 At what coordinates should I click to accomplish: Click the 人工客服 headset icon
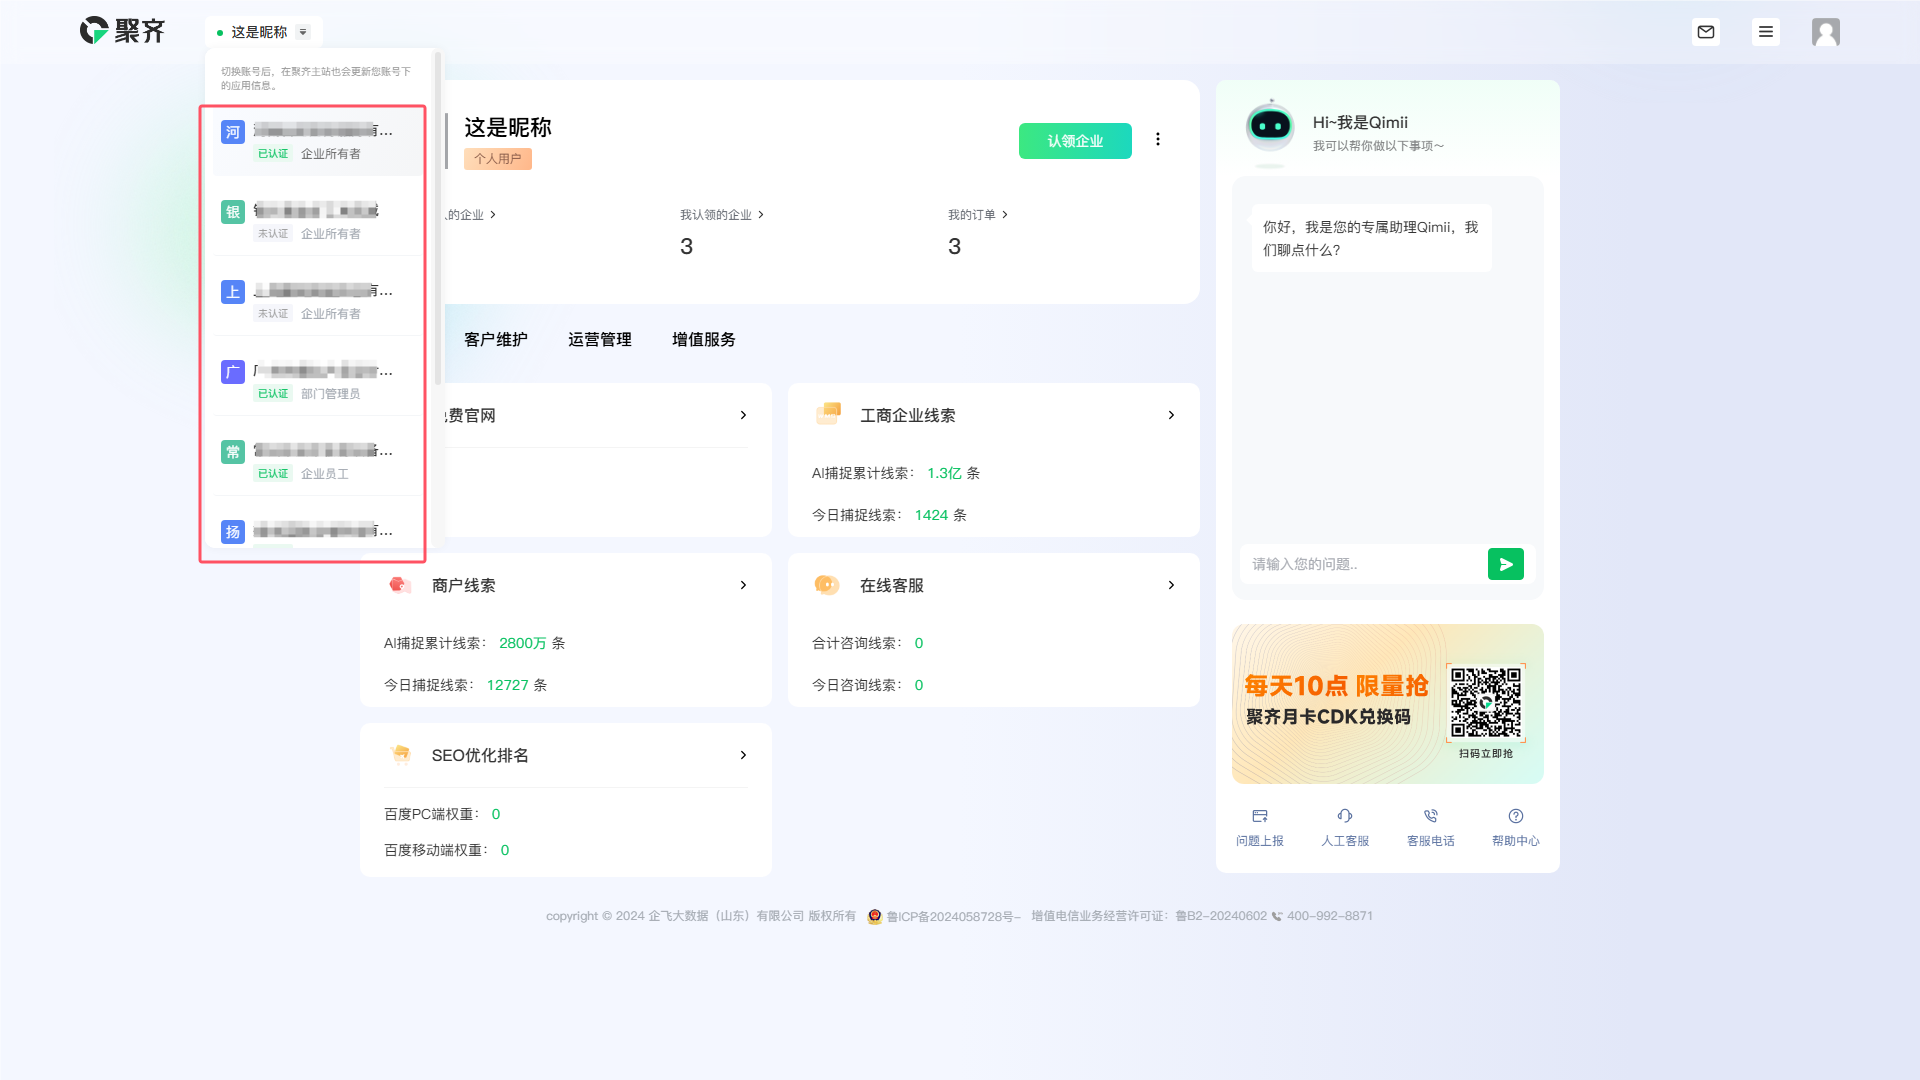tap(1345, 816)
